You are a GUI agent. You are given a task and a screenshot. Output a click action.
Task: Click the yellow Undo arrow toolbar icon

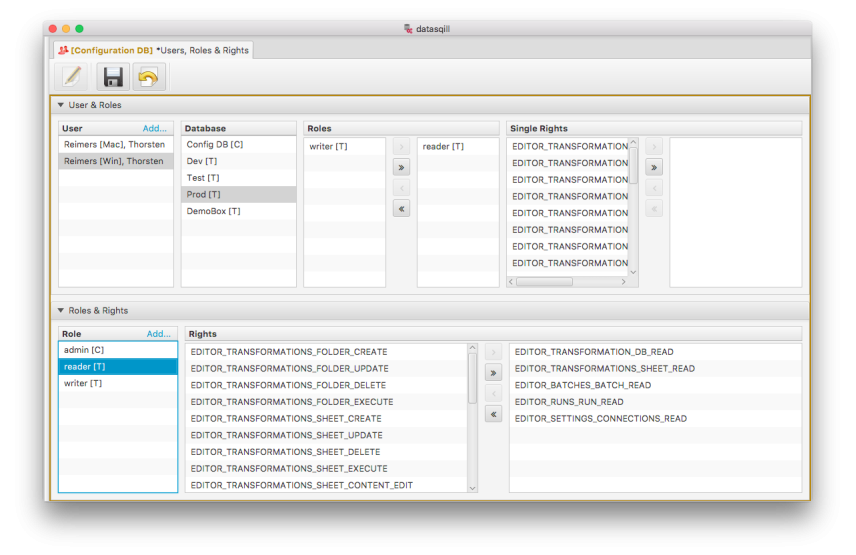pos(149,77)
